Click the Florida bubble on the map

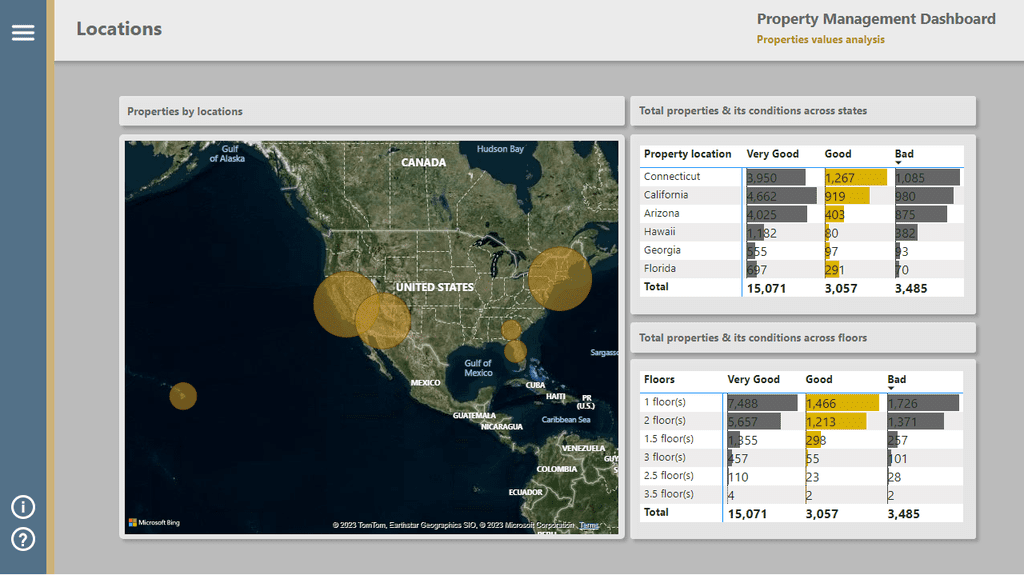click(x=515, y=352)
